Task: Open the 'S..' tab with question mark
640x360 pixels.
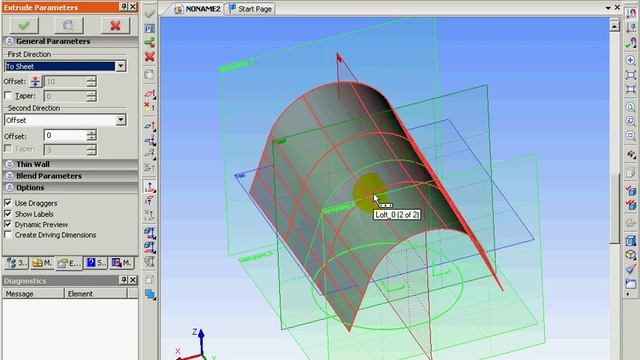Action: coord(96,263)
